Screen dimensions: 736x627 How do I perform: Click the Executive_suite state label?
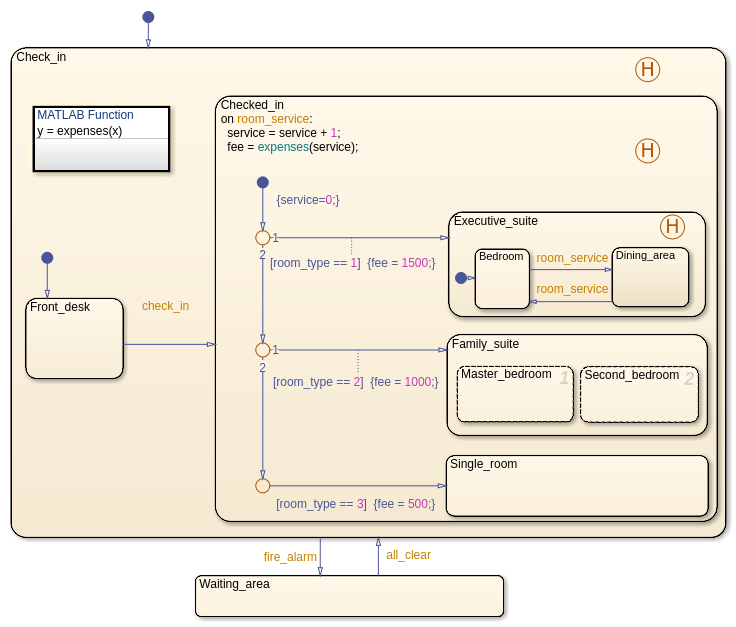pyautogui.click(x=496, y=221)
